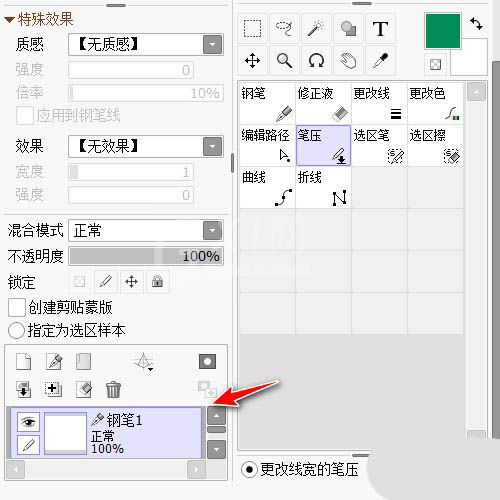500x500 pixels.
Task: Toggle the lock transparent pixels button
Action: 79,282
